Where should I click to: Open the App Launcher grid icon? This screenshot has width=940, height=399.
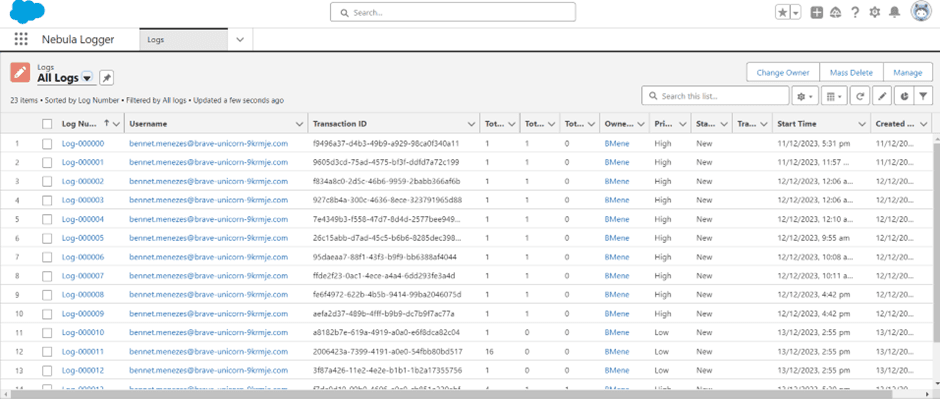click(x=21, y=40)
